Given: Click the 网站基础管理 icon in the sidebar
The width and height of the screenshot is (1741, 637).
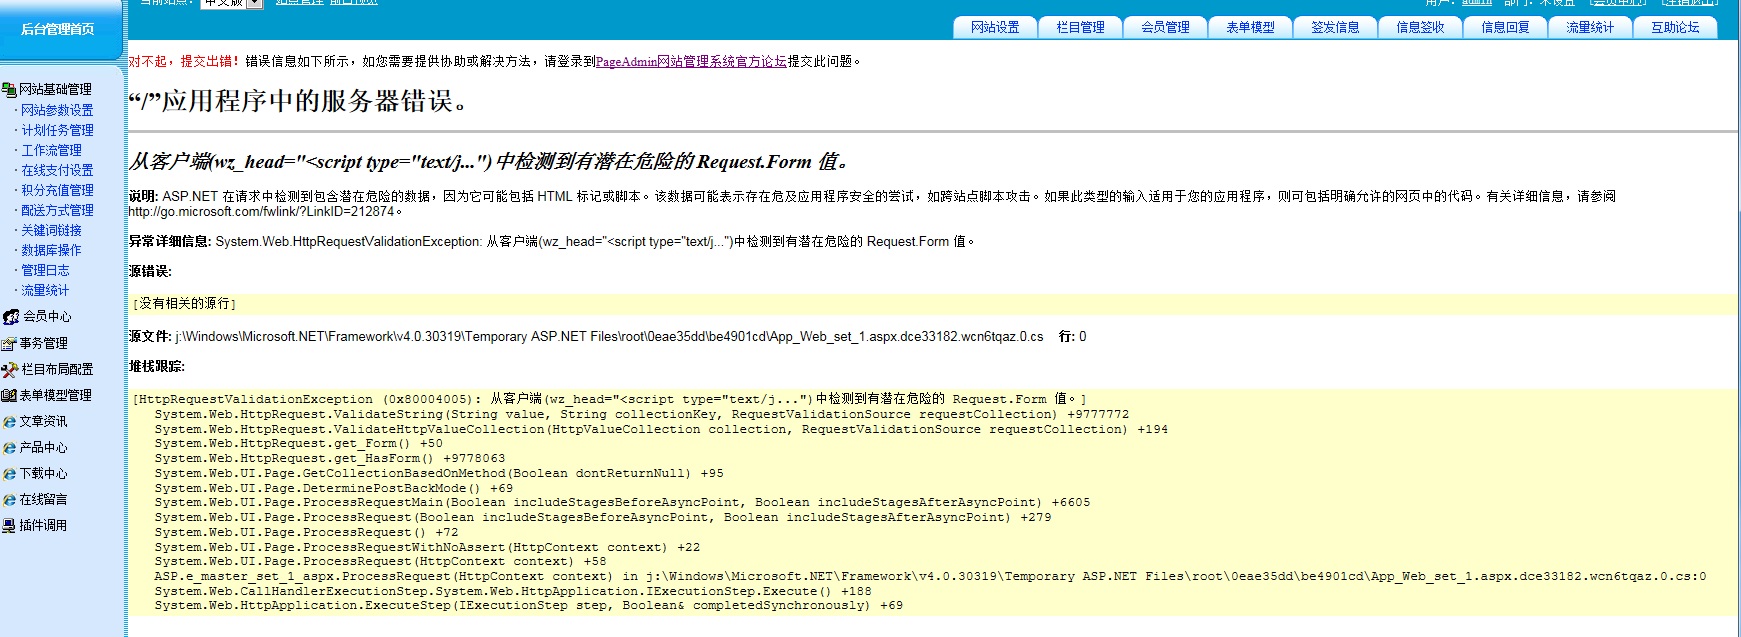Looking at the screenshot, I should (x=9, y=90).
